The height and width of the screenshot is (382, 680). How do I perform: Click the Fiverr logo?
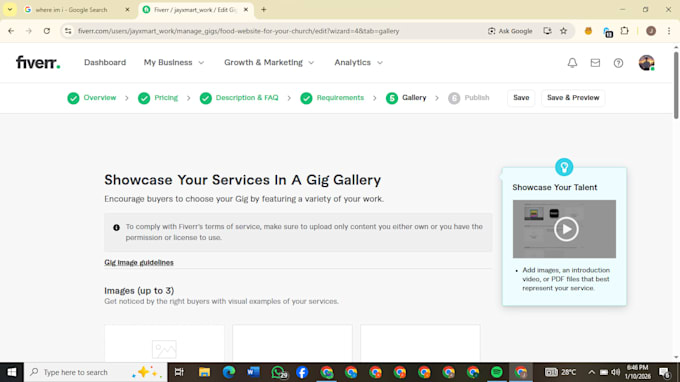38,62
